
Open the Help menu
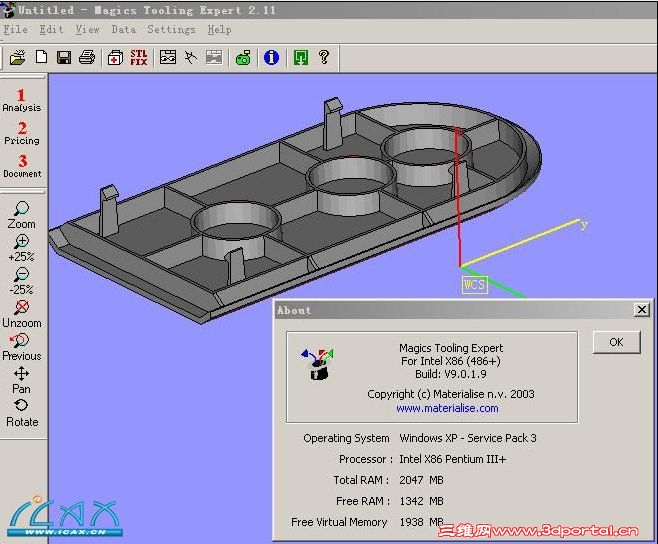[219, 30]
